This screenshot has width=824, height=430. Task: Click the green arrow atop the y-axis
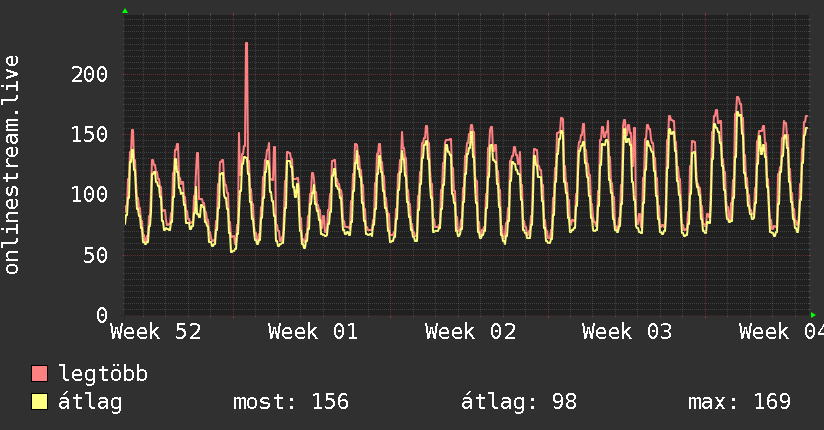(x=125, y=11)
